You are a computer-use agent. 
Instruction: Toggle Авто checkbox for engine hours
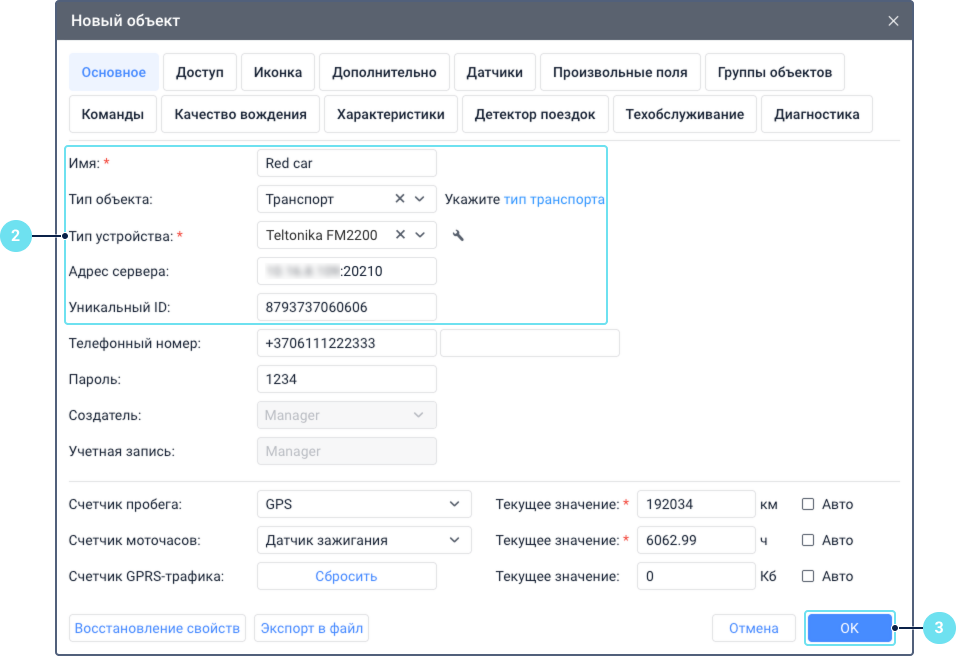808,541
